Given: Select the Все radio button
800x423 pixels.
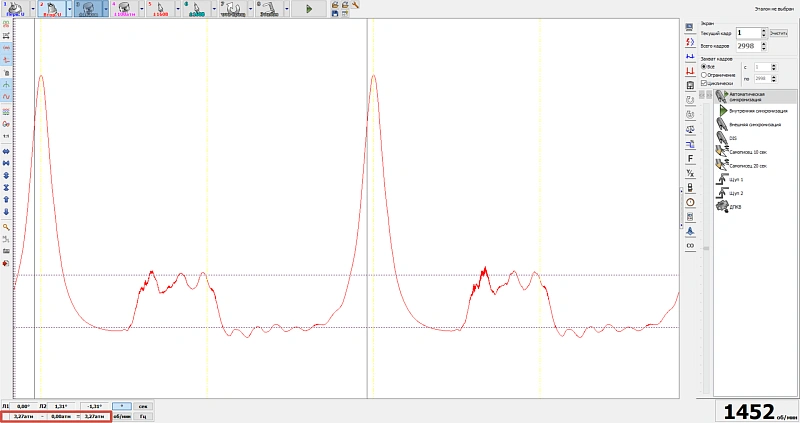Looking at the screenshot, I should click(x=704, y=67).
